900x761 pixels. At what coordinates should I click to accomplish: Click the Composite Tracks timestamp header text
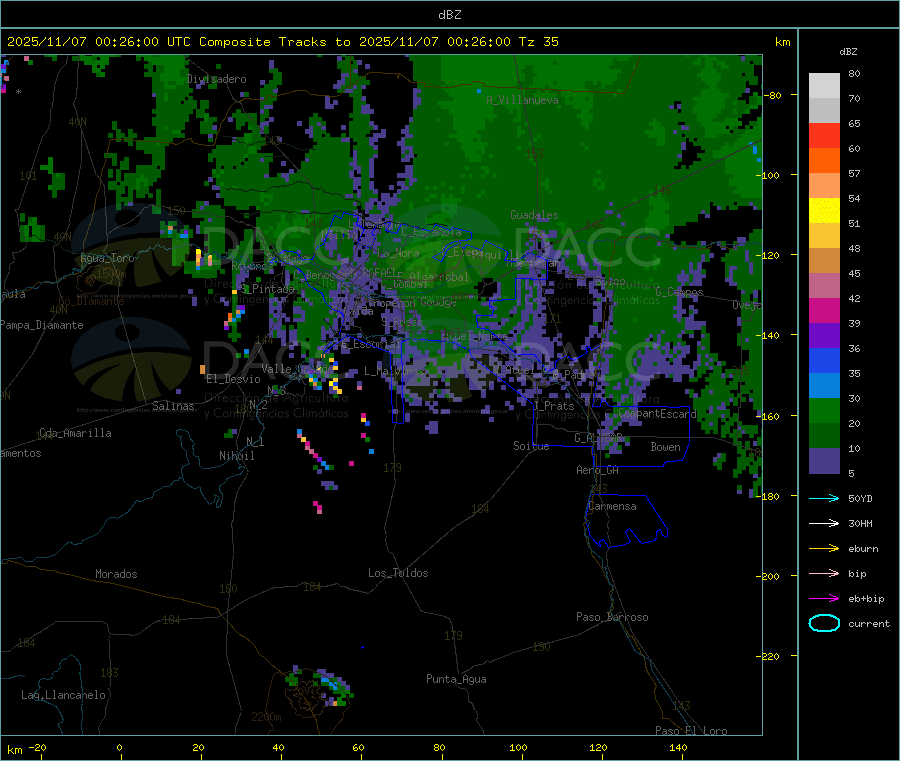[282, 42]
